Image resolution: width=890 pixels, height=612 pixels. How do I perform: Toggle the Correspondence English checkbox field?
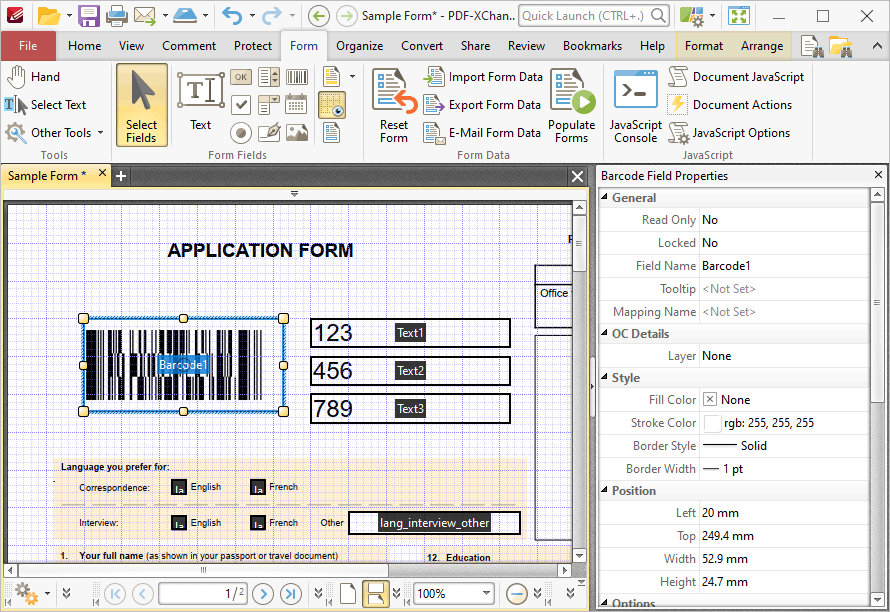(179, 487)
